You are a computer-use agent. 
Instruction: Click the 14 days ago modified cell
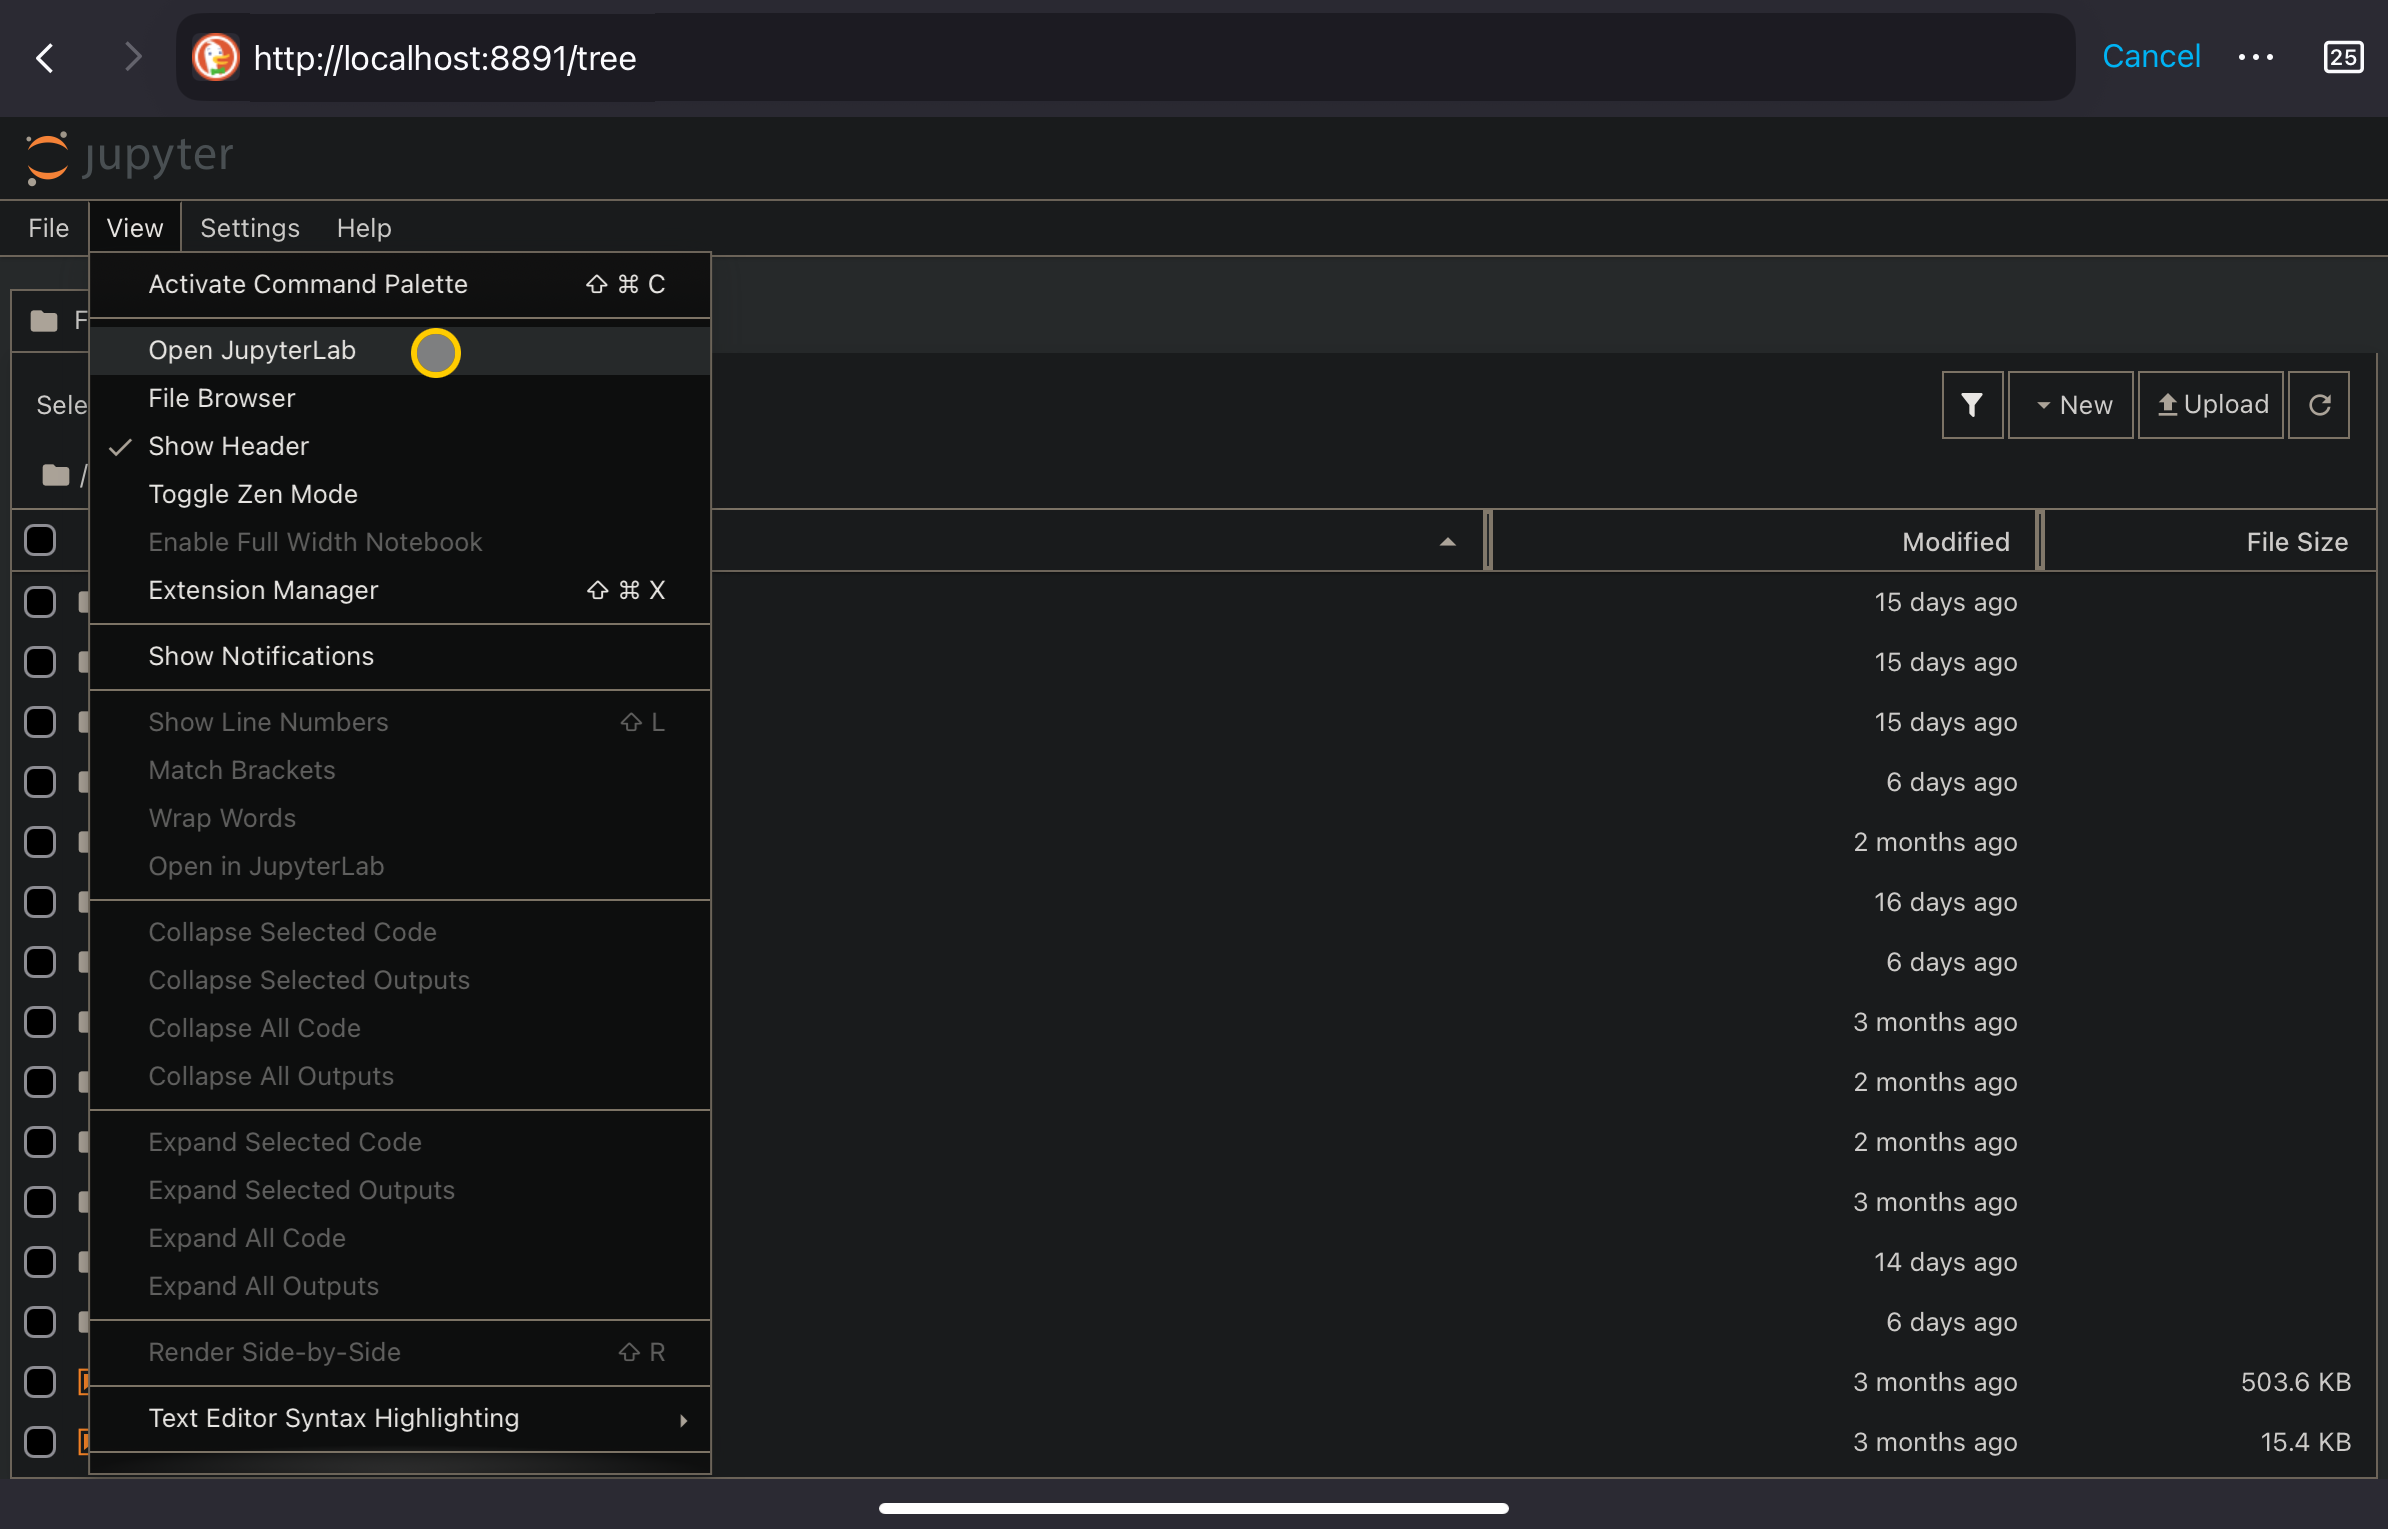tap(1945, 1262)
